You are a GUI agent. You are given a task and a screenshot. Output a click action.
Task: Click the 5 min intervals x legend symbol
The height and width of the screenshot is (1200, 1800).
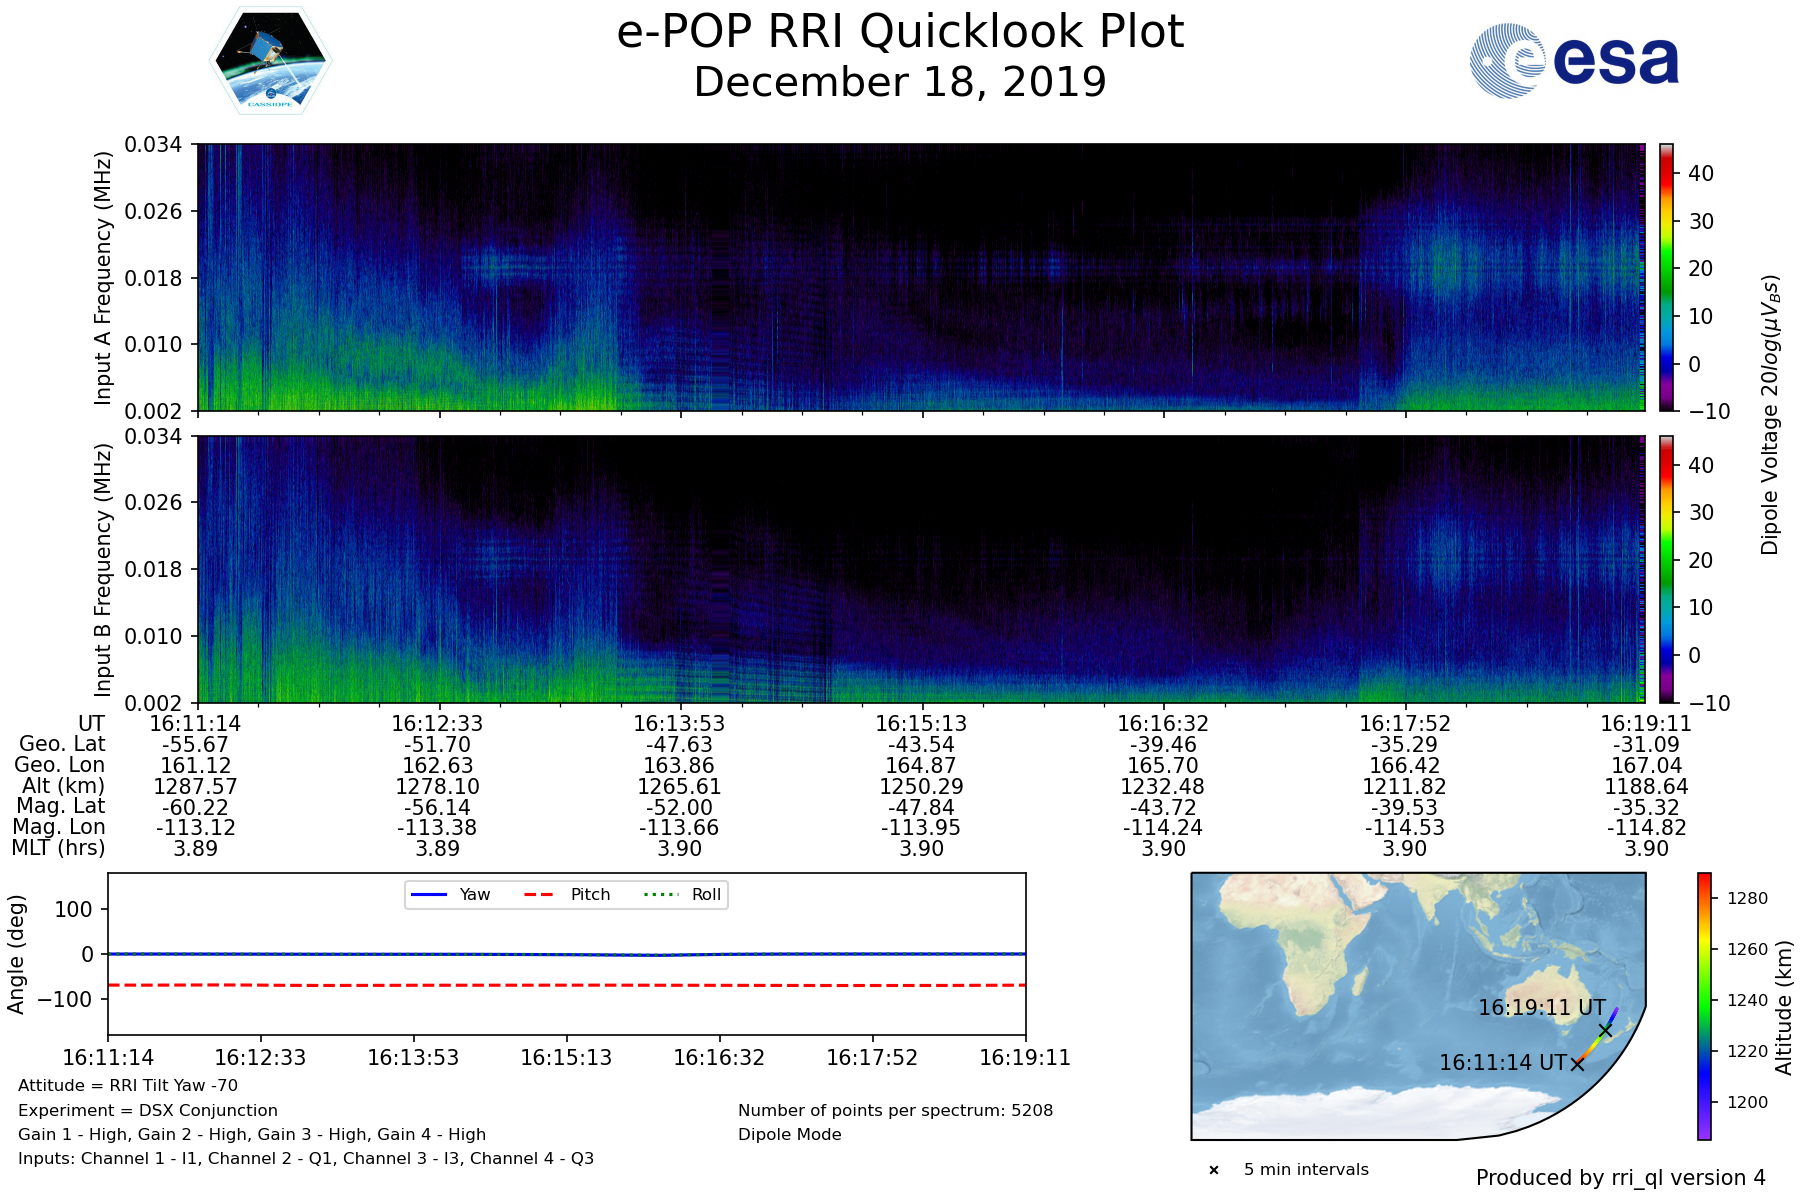[1214, 1170]
